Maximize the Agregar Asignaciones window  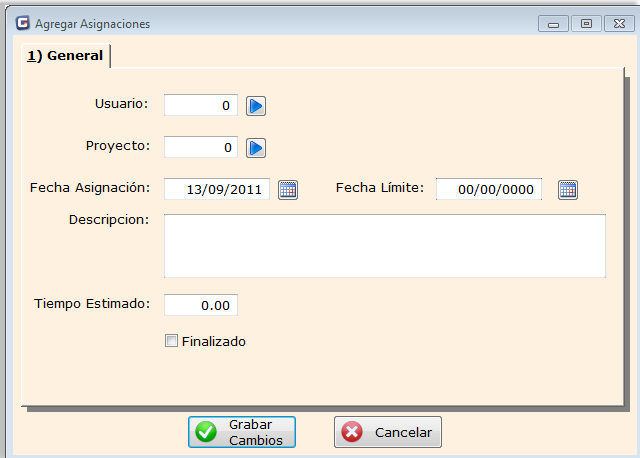click(586, 23)
